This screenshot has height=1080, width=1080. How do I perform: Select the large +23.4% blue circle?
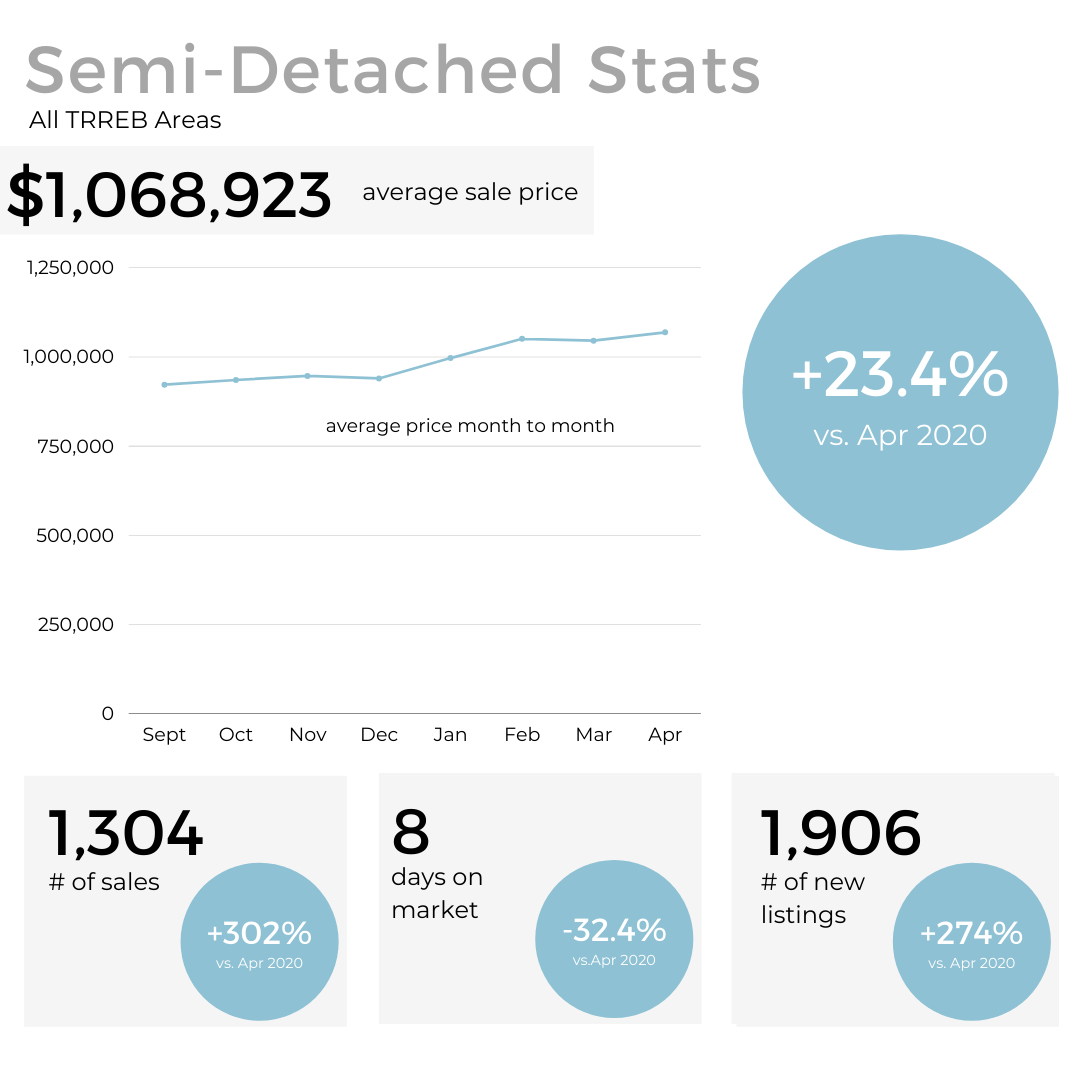tap(900, 392)
